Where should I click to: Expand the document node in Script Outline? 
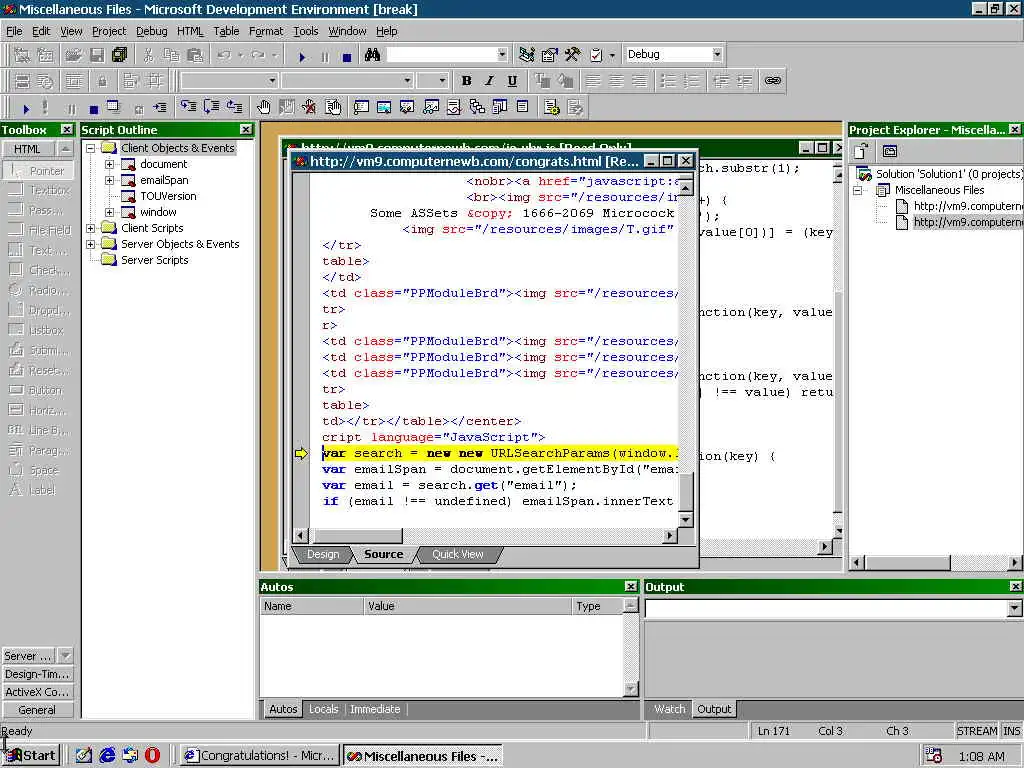(x=110, y=164)
